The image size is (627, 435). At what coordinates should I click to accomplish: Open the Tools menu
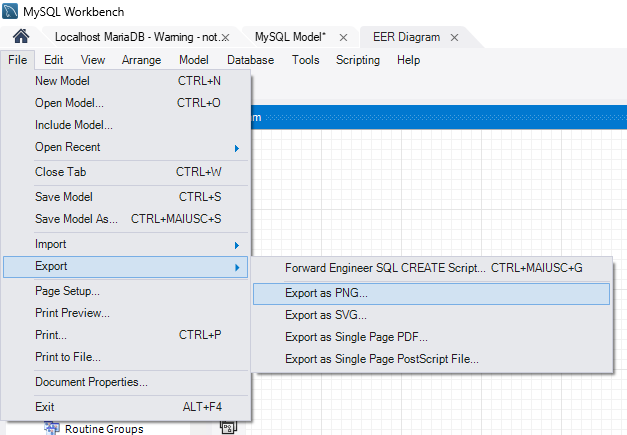point(306,60)
